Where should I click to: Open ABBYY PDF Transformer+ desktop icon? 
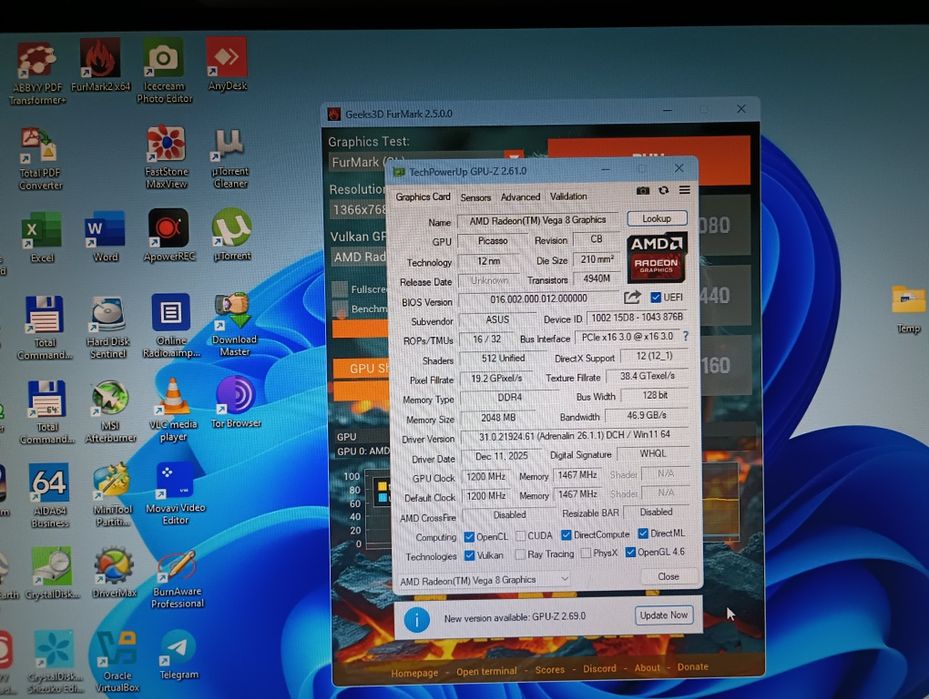(37, 72)
